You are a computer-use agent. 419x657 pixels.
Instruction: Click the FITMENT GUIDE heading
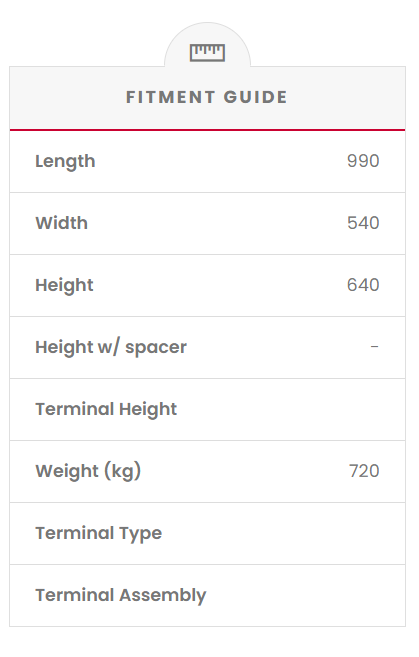(207, 97)
